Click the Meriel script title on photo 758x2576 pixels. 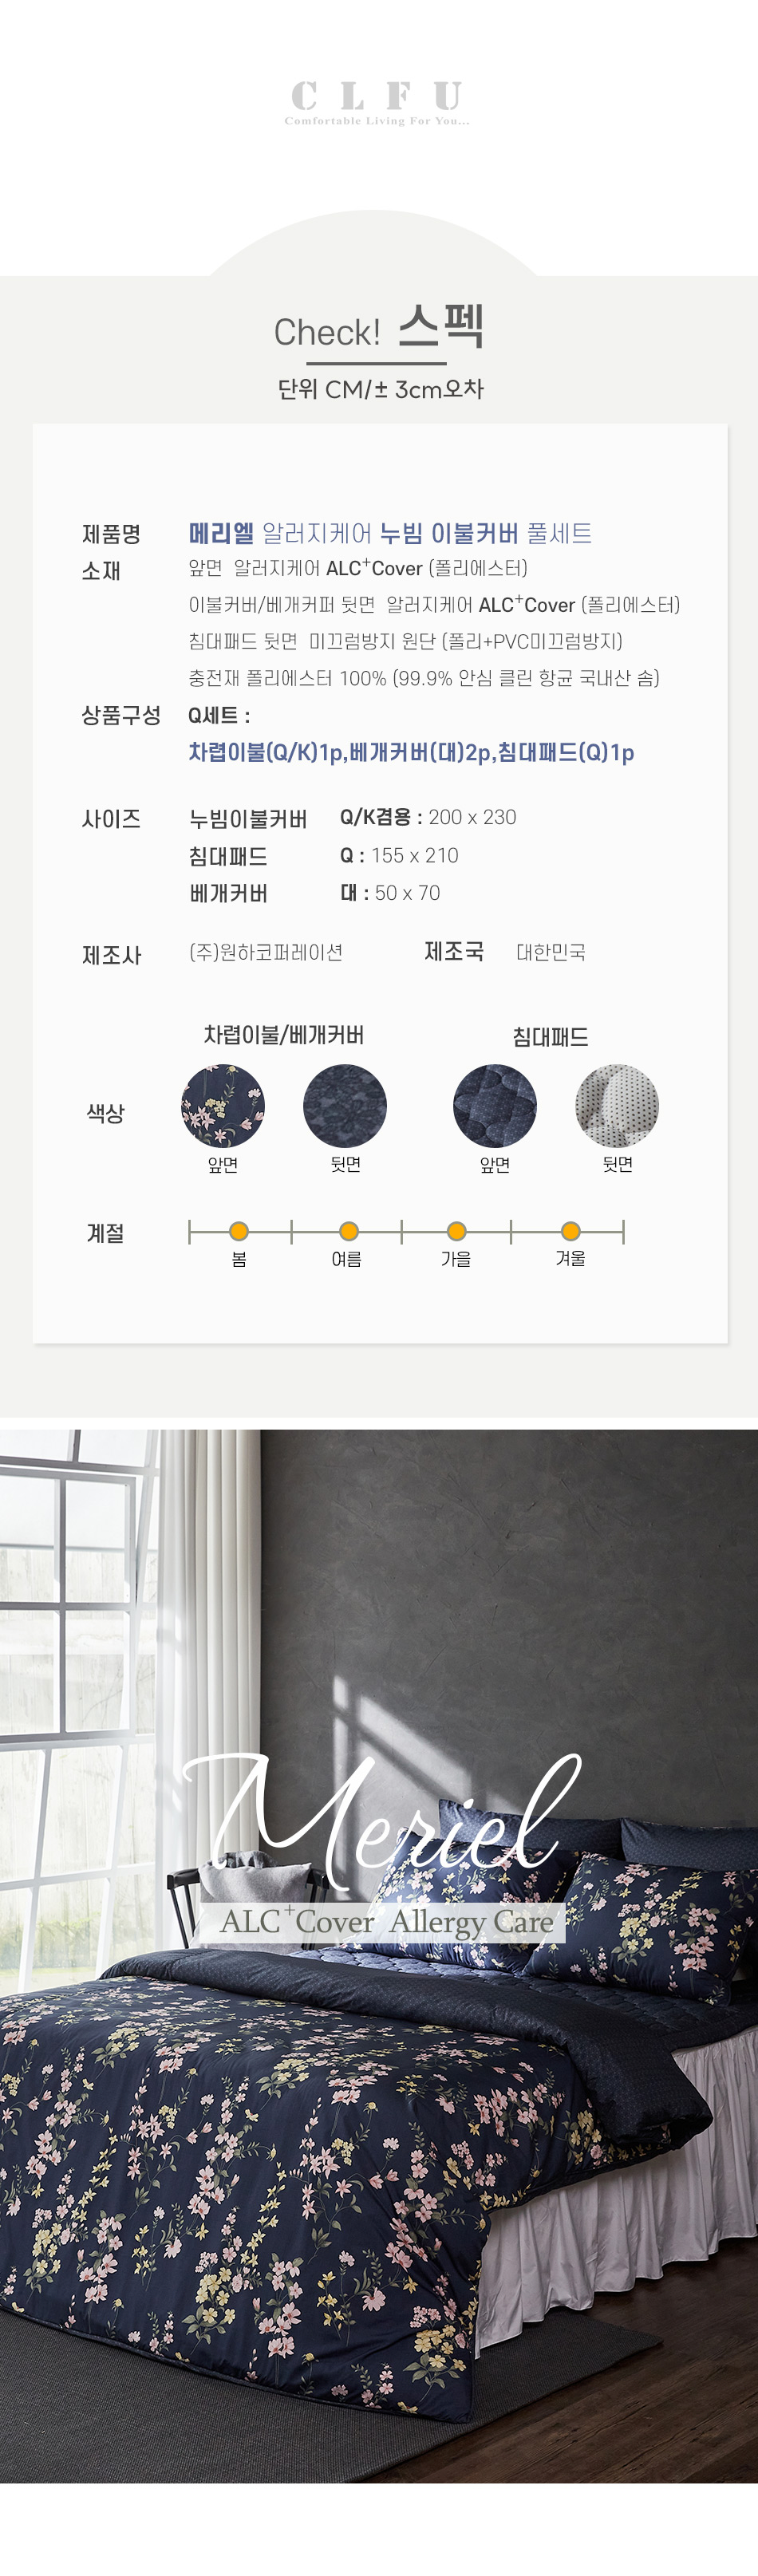click(381, 1813)
